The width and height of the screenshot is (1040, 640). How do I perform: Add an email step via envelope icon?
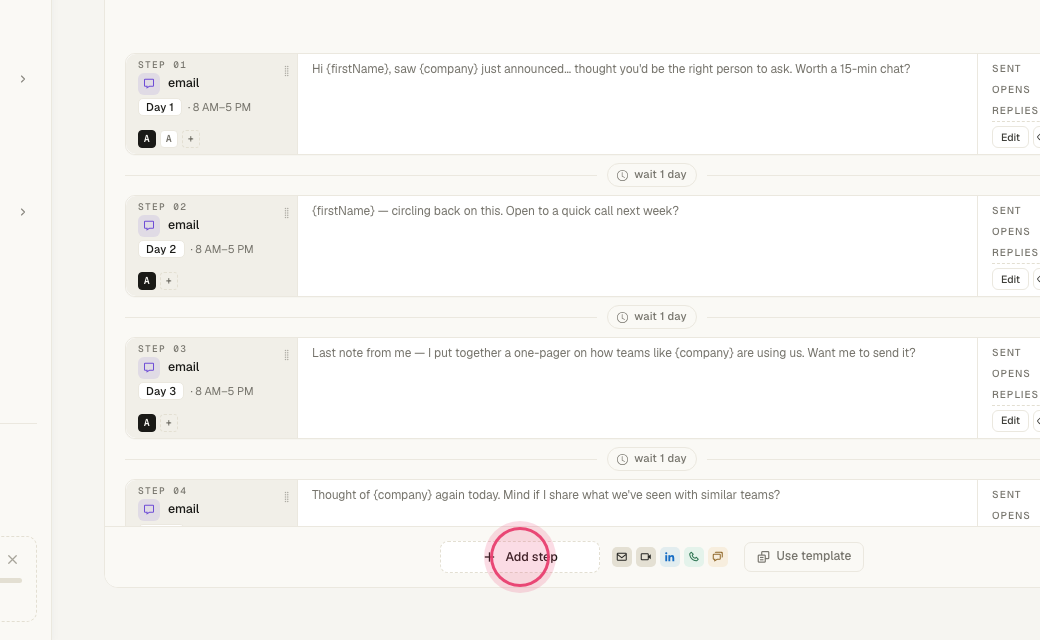click(621, 557)
